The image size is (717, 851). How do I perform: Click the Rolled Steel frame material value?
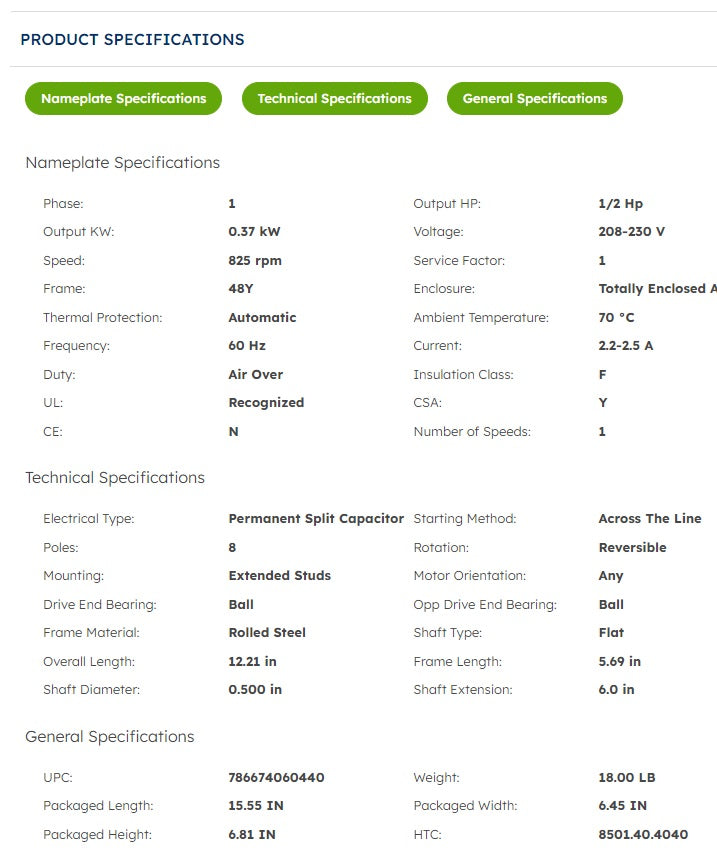click(x=267, y=633)
